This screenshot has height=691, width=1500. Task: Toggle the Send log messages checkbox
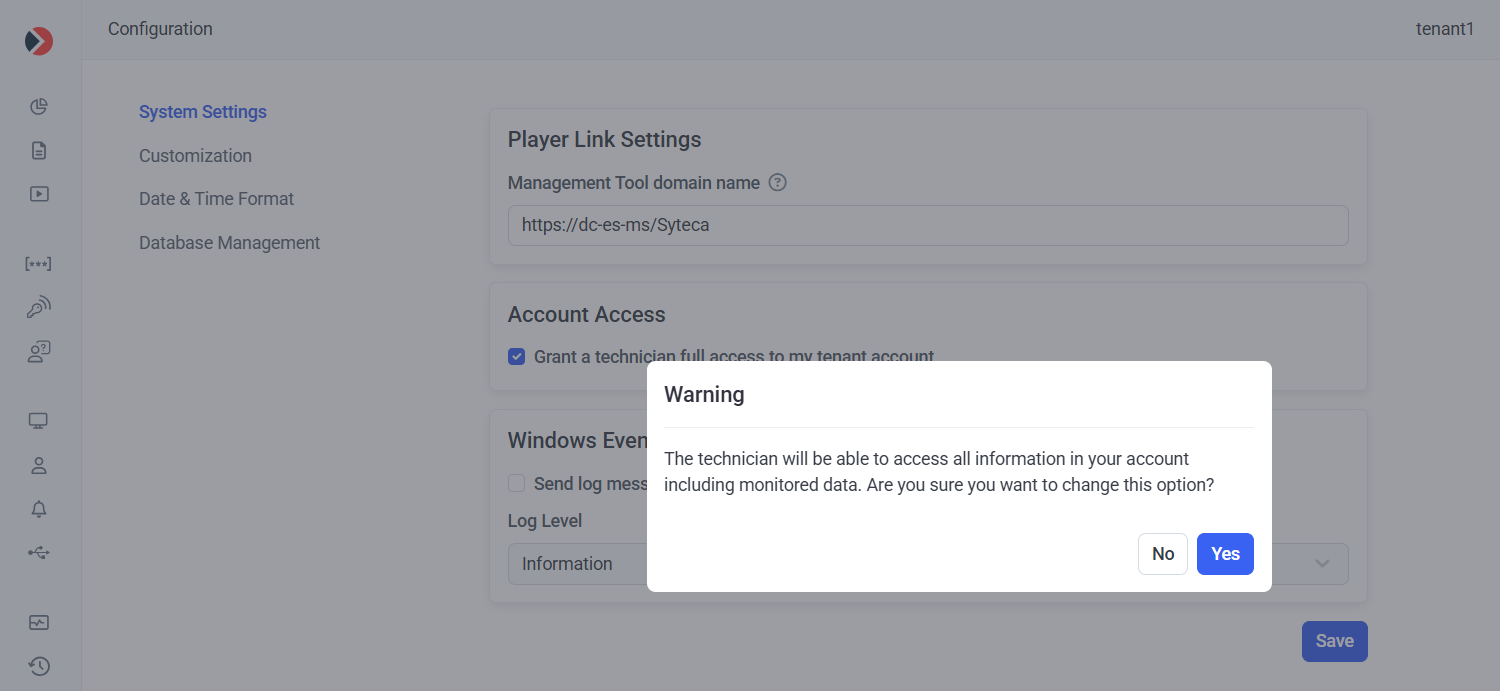[517, 484]
